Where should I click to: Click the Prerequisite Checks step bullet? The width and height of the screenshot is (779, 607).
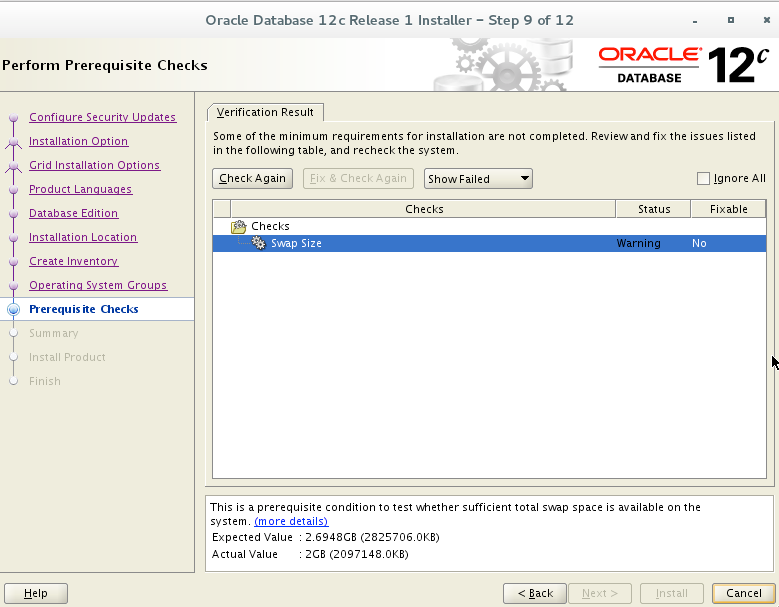point(14,309)
